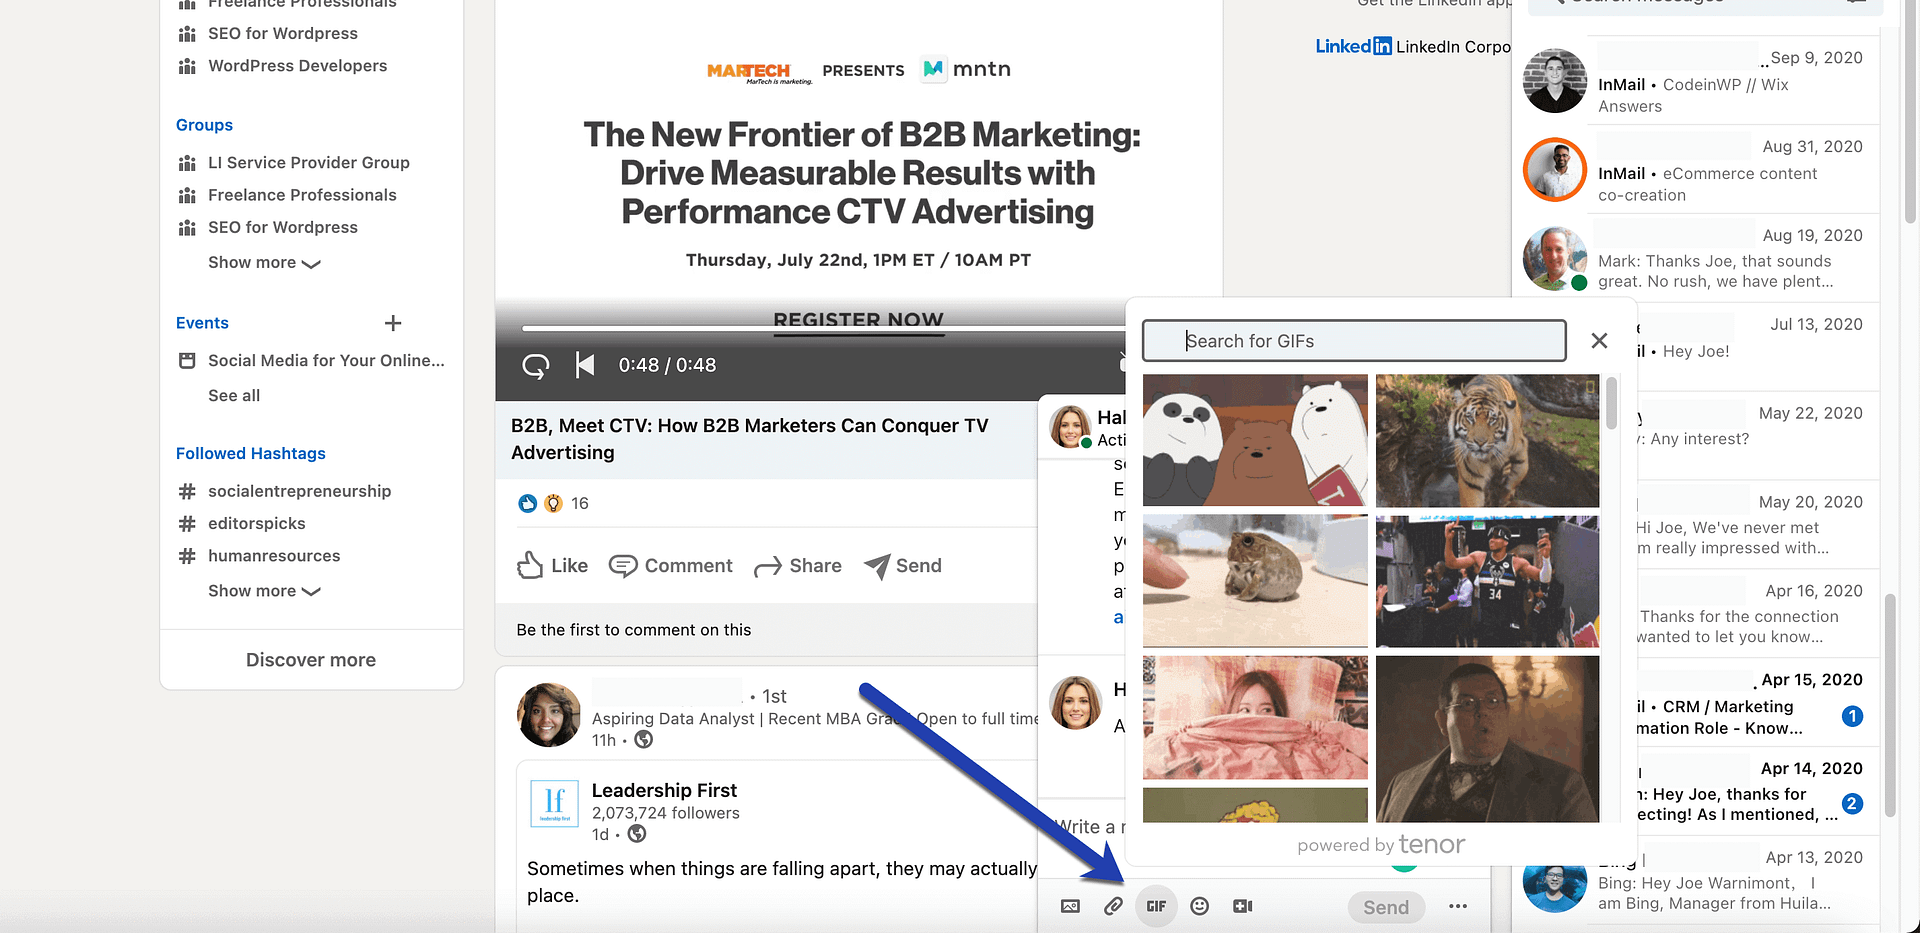This screenshot has height=933, width=1920.
Task: Seek using the video progress bar
Action: 858,325
